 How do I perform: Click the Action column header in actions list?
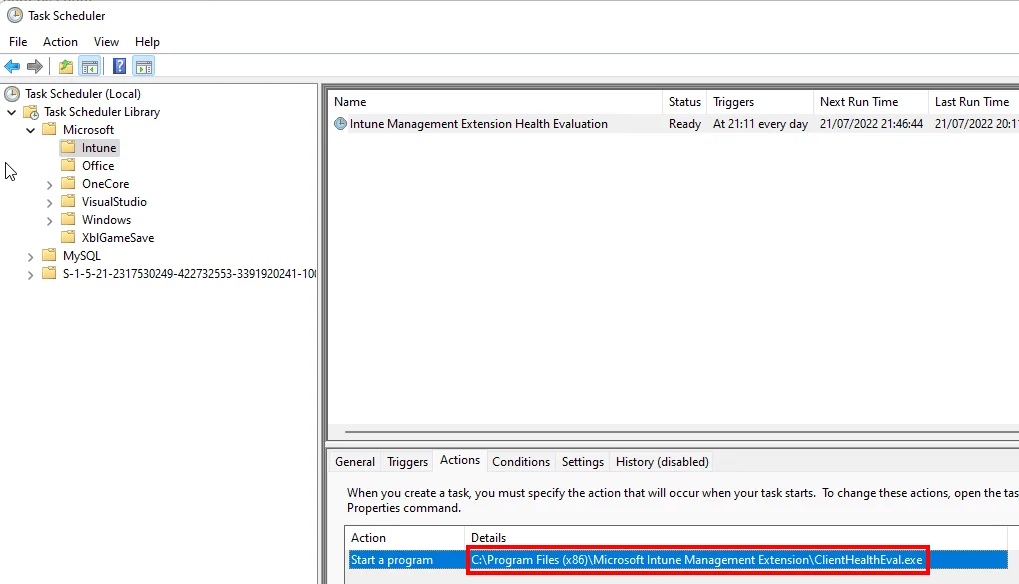(x=404, y=538)
